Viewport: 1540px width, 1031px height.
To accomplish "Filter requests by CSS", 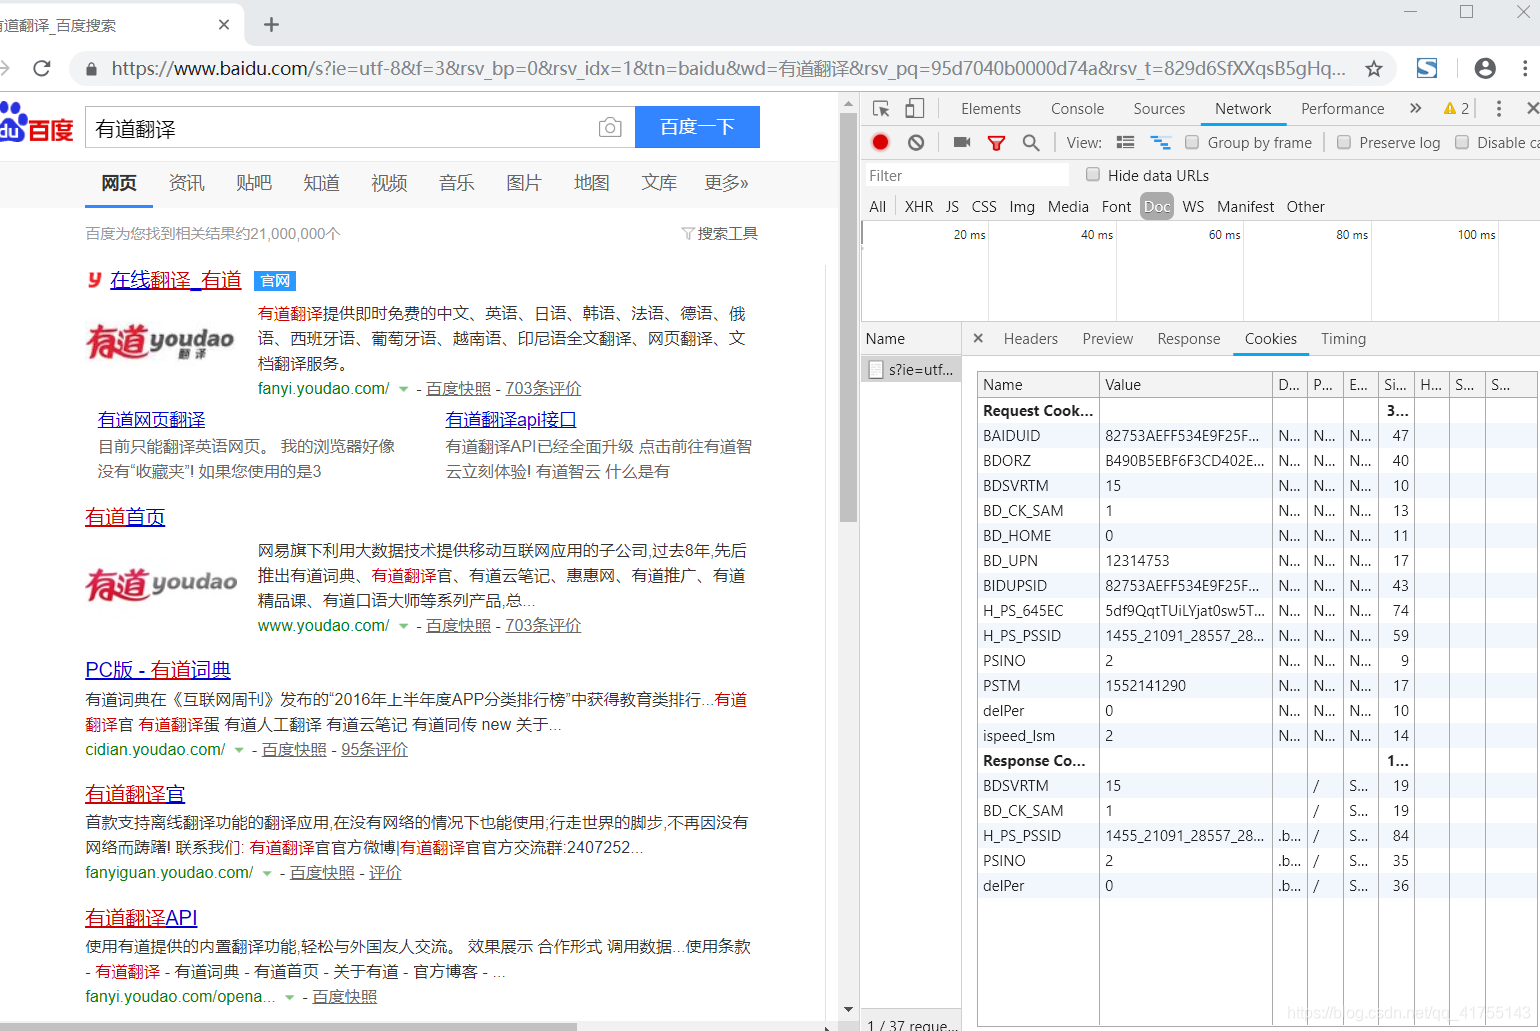I will point(984,206).
